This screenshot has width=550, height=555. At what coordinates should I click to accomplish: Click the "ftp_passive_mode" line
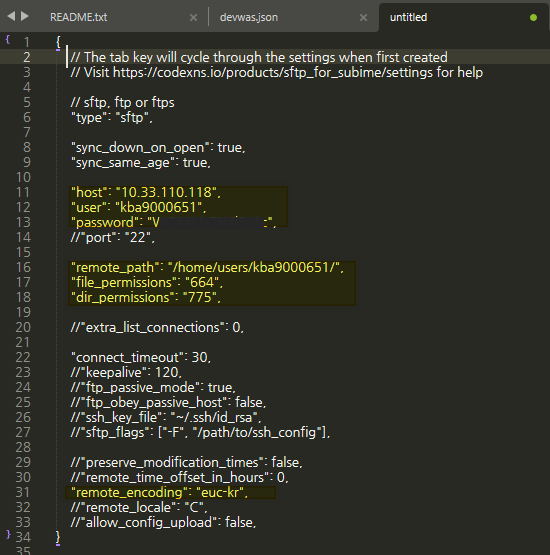153,388
